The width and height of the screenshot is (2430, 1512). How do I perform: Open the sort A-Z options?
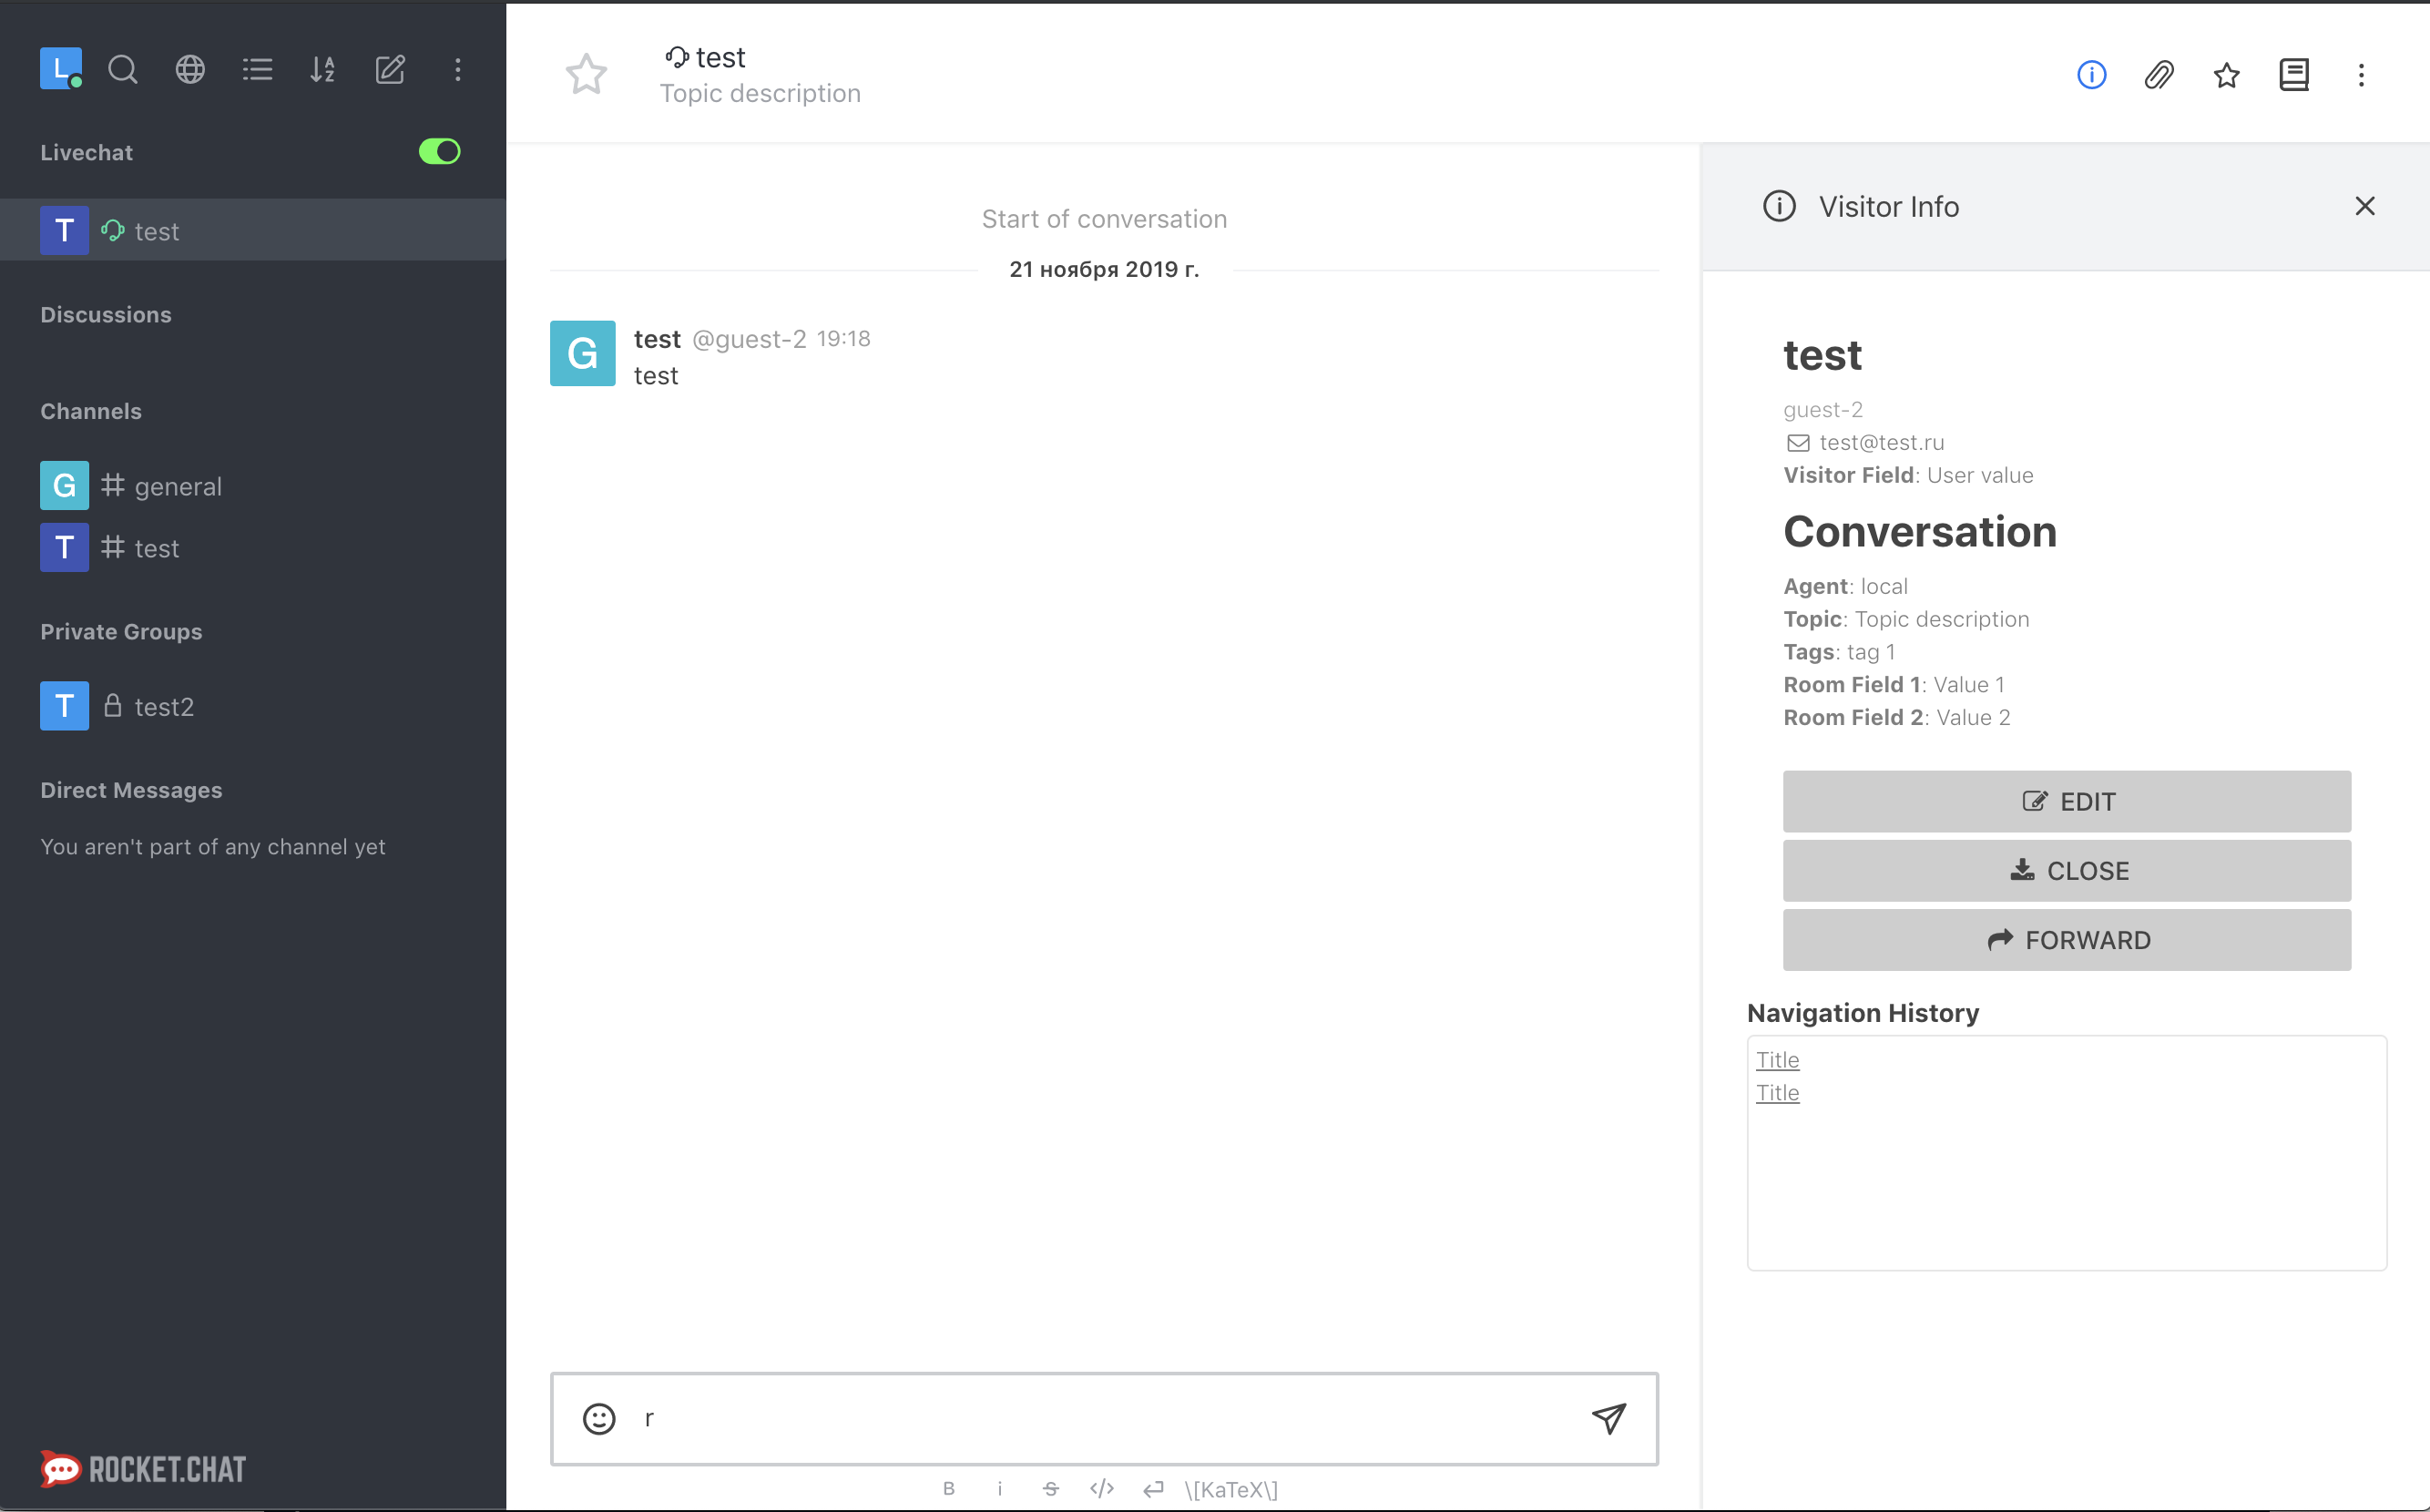[x=322, y=70]
